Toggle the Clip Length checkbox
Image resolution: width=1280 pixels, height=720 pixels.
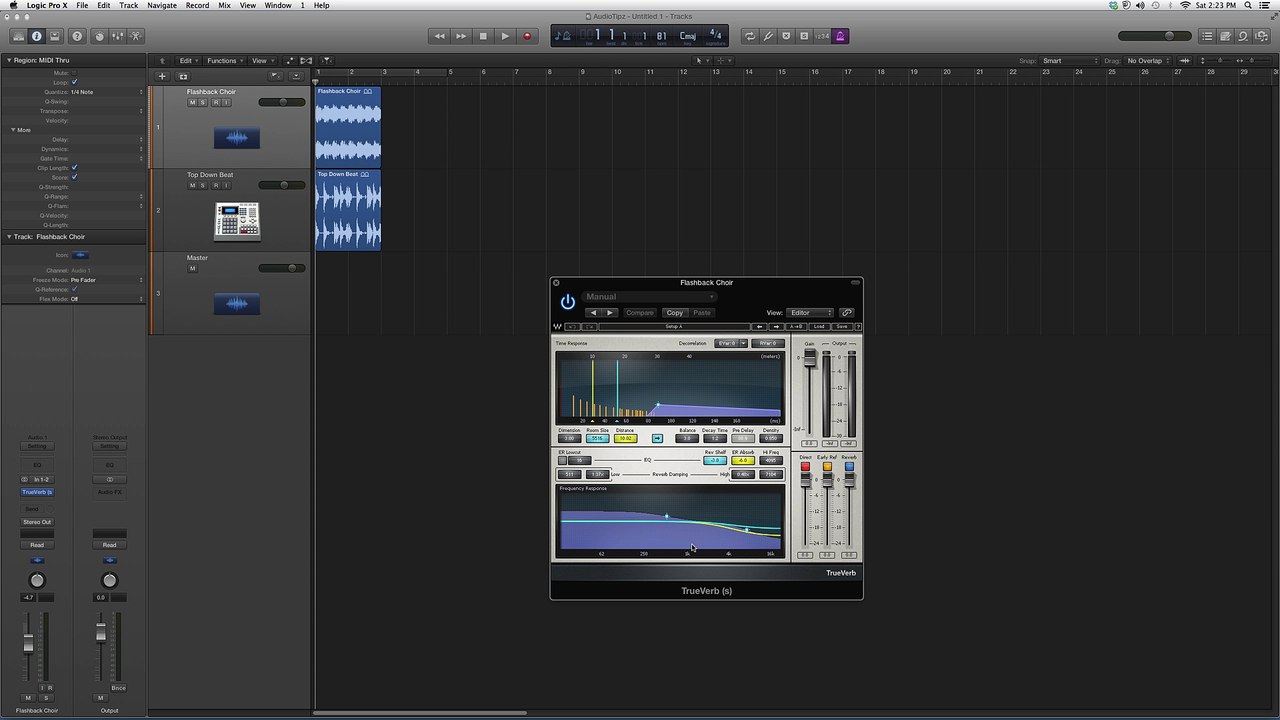point(74,168)
